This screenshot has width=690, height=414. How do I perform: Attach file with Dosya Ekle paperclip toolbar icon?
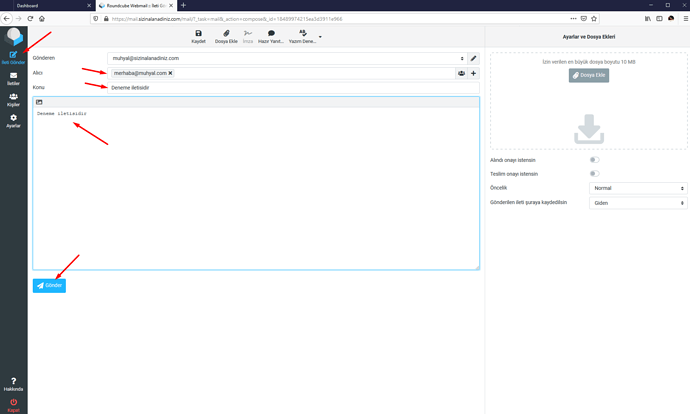[x=226, y=37]
